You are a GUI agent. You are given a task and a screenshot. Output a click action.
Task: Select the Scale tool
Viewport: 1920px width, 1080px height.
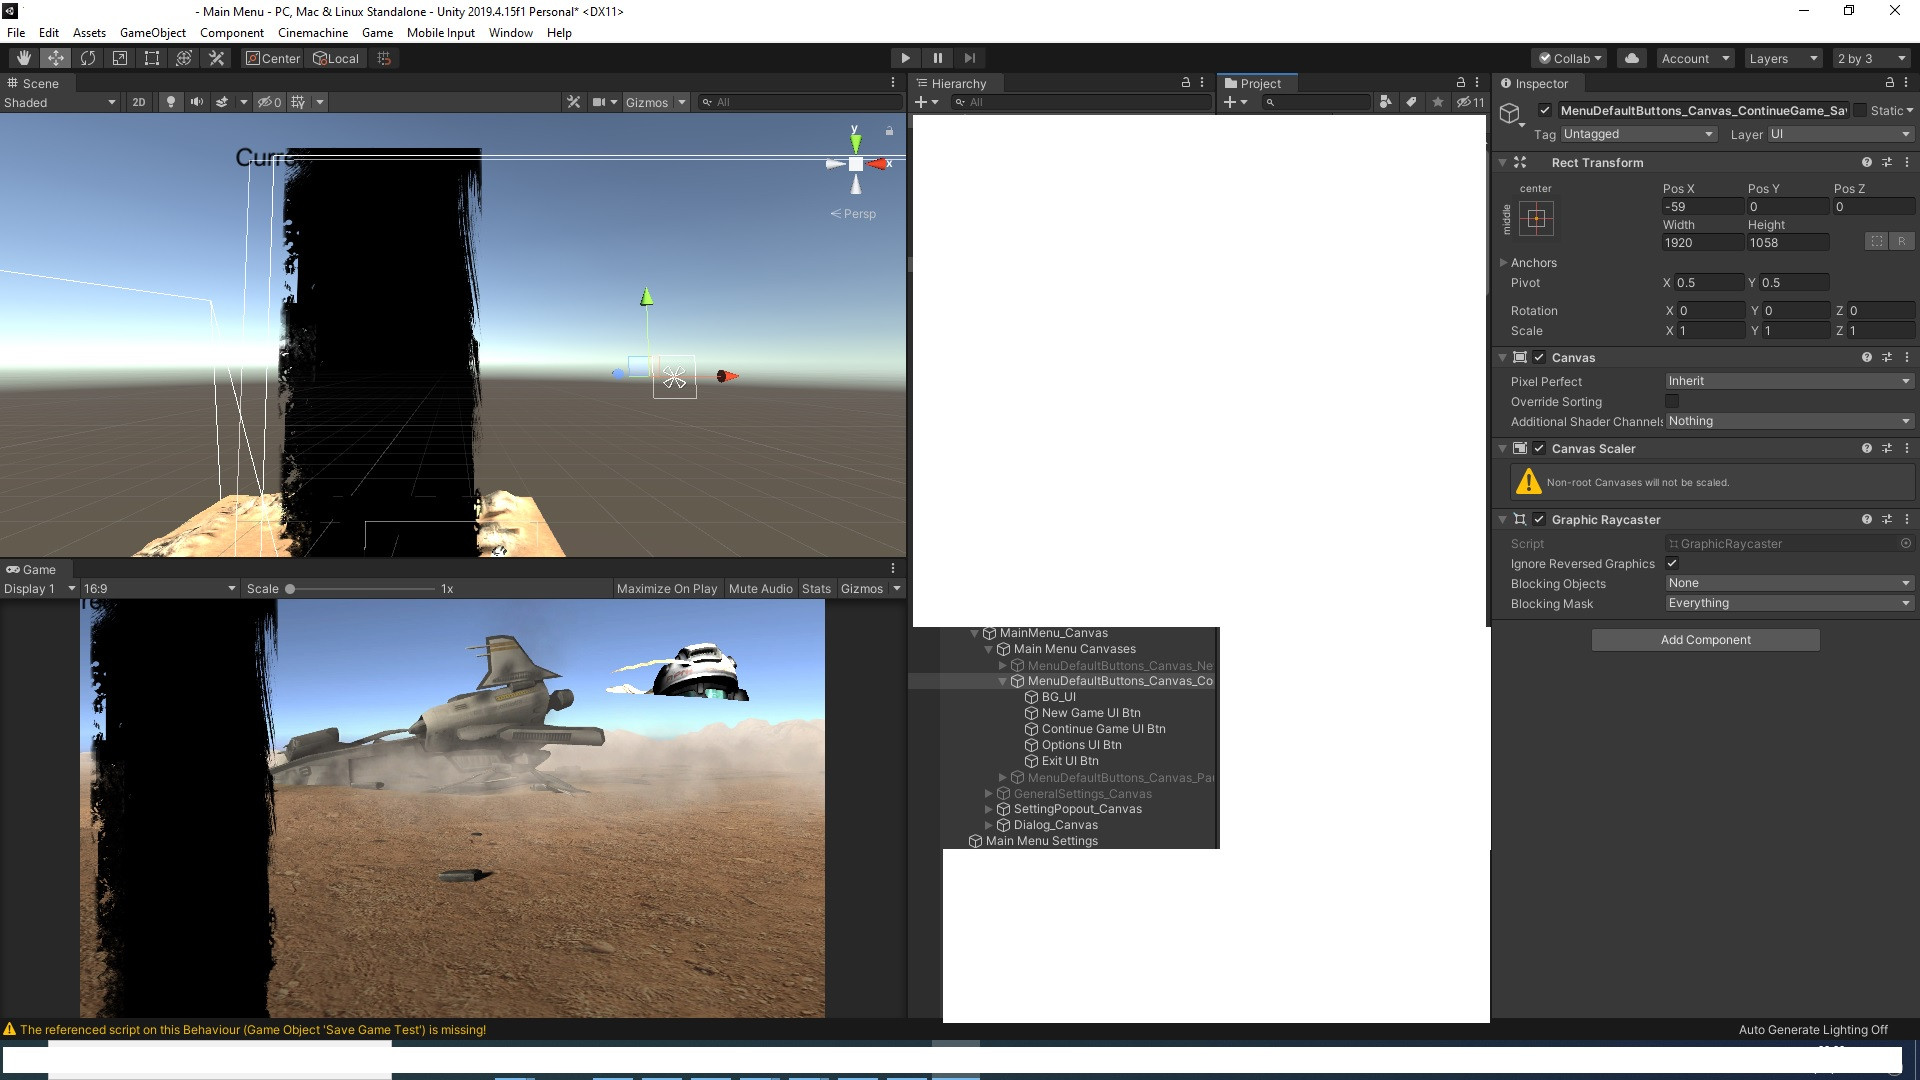tap(120, 58)
